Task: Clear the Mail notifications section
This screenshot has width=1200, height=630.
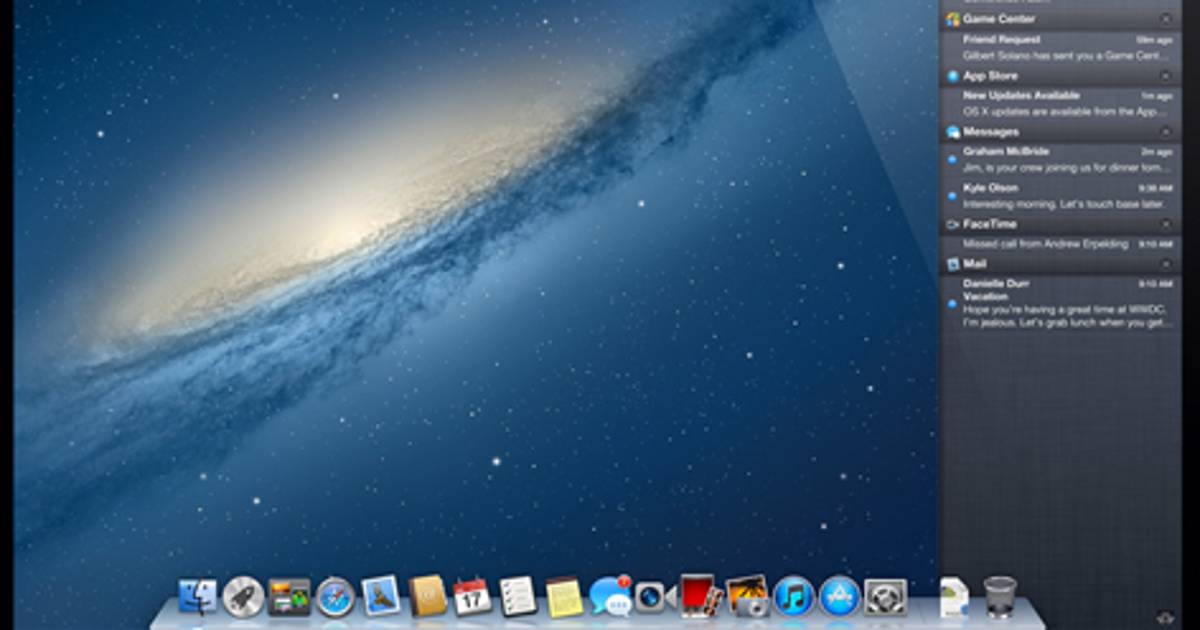Action: [1165, 264]
